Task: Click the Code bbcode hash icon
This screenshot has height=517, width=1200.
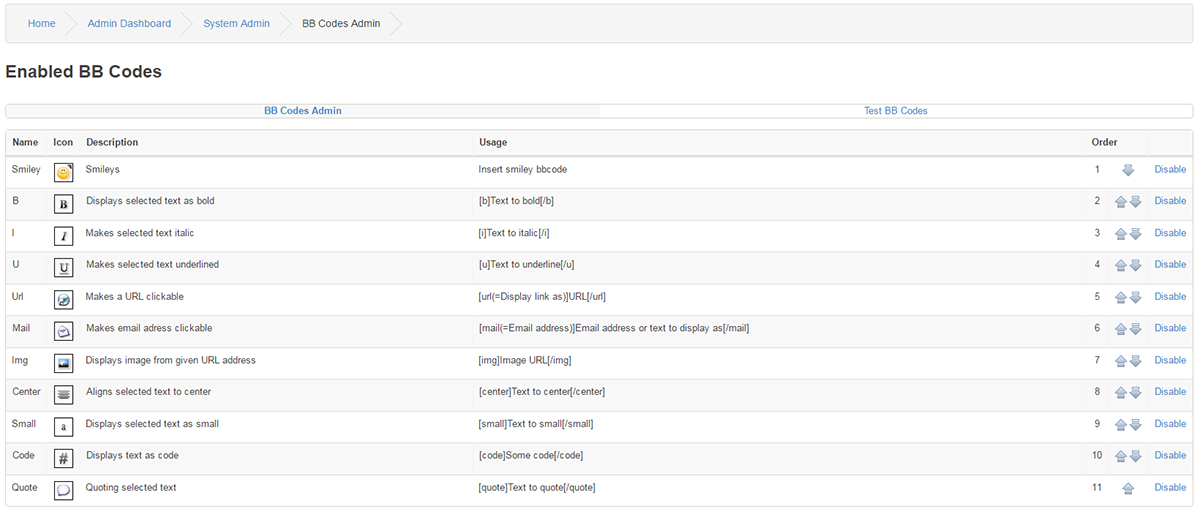Action: pos(63,459)
